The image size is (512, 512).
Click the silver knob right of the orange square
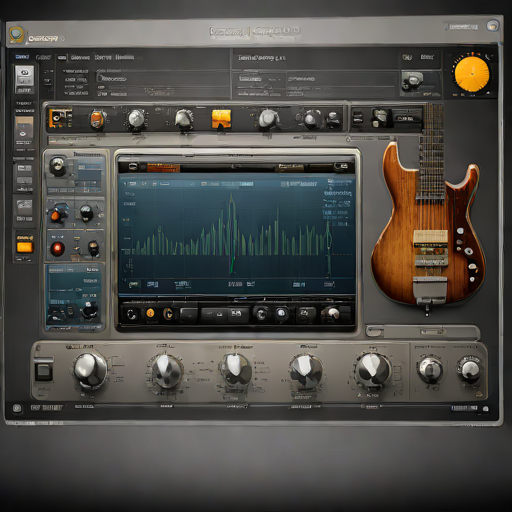pos(269,119)
